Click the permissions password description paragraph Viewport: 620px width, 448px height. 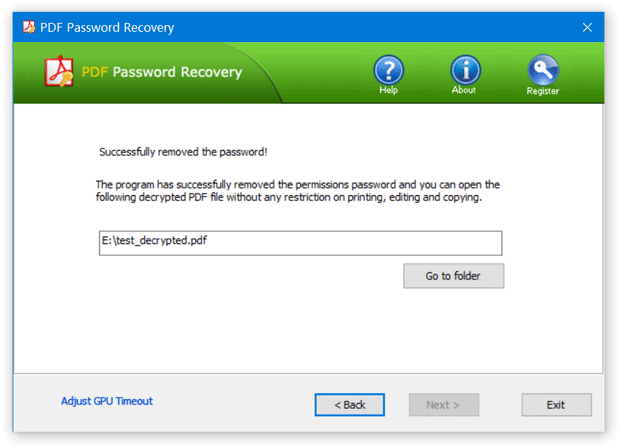pos(297,191)
